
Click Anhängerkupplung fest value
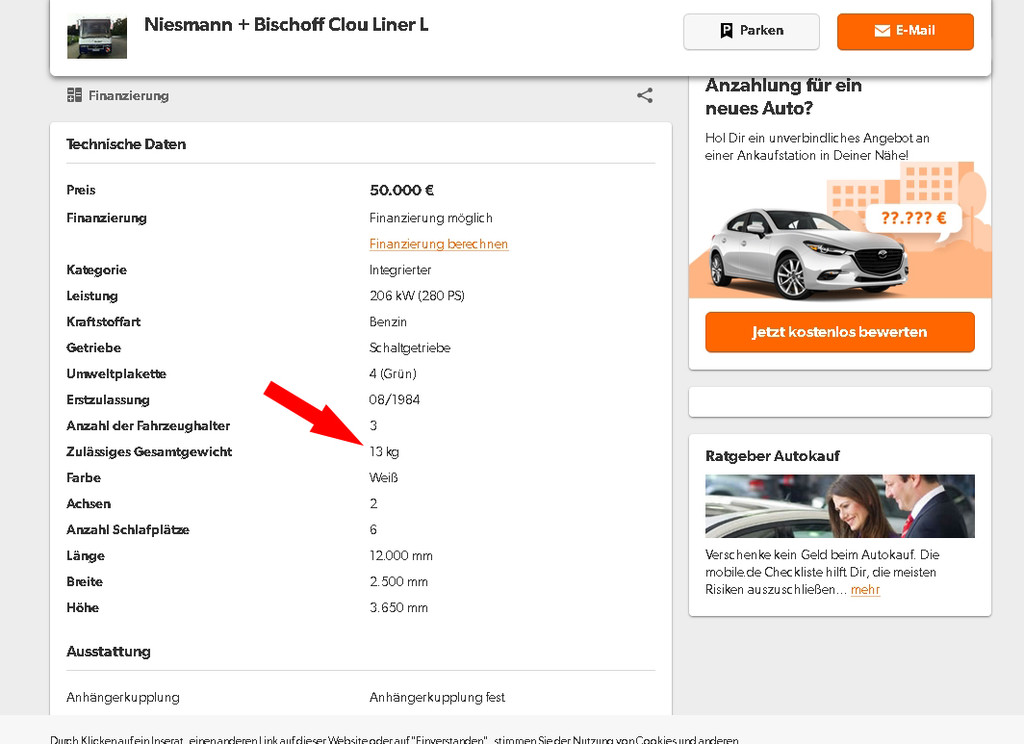[437, 698]
